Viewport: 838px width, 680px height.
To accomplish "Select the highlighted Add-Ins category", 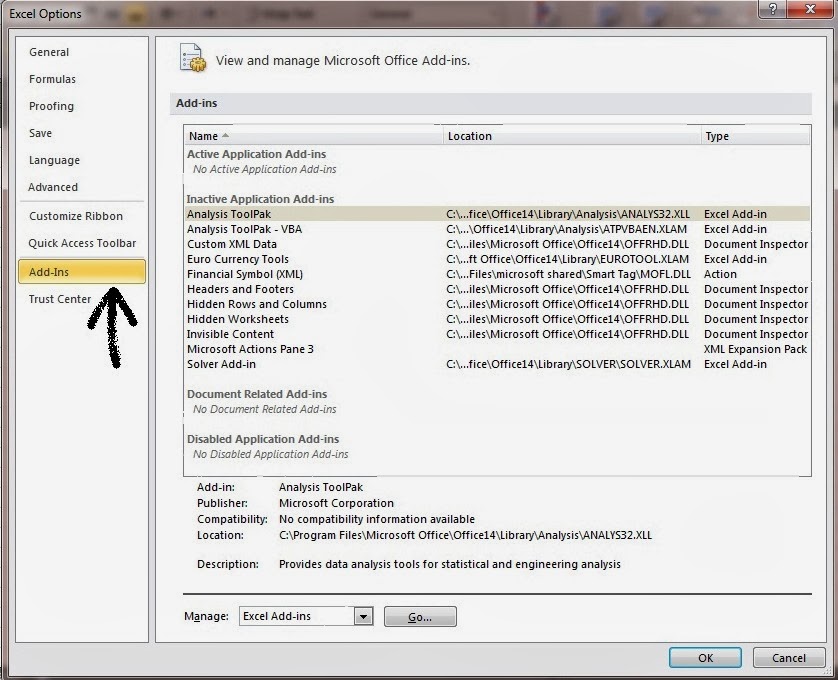I will pyautogui.click(x=82, y=272).
